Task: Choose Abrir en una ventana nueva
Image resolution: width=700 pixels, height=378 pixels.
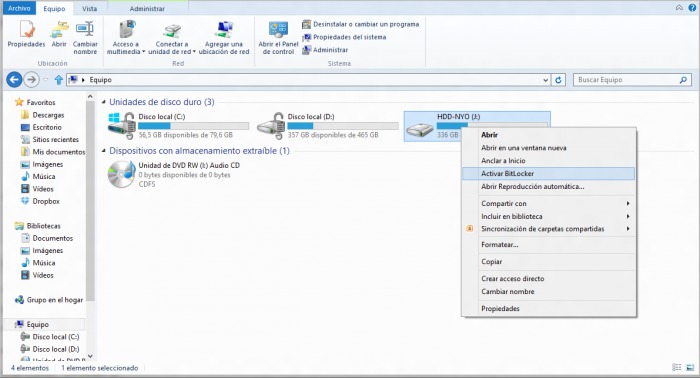Action: [x=549, y=148]
